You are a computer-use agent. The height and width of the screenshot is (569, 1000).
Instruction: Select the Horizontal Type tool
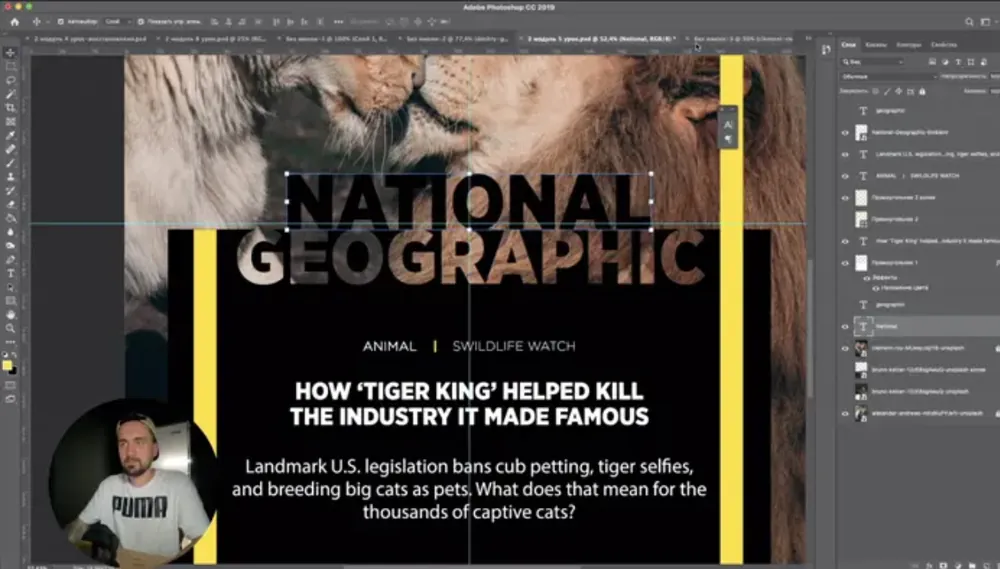pyautogui.click(x=10, y=273)
